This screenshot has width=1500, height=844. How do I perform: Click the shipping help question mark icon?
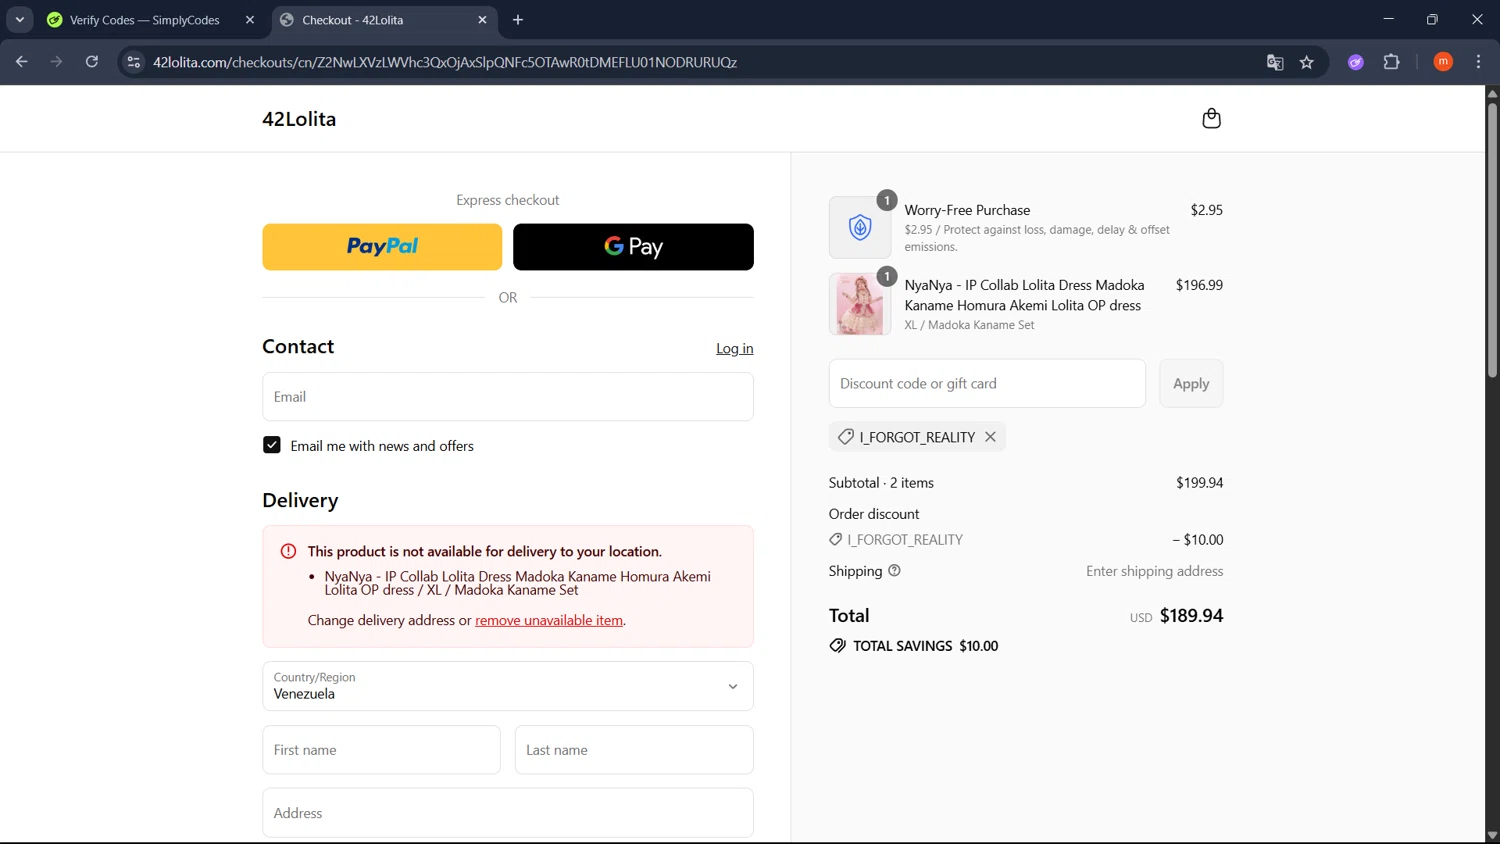point(894,571)
